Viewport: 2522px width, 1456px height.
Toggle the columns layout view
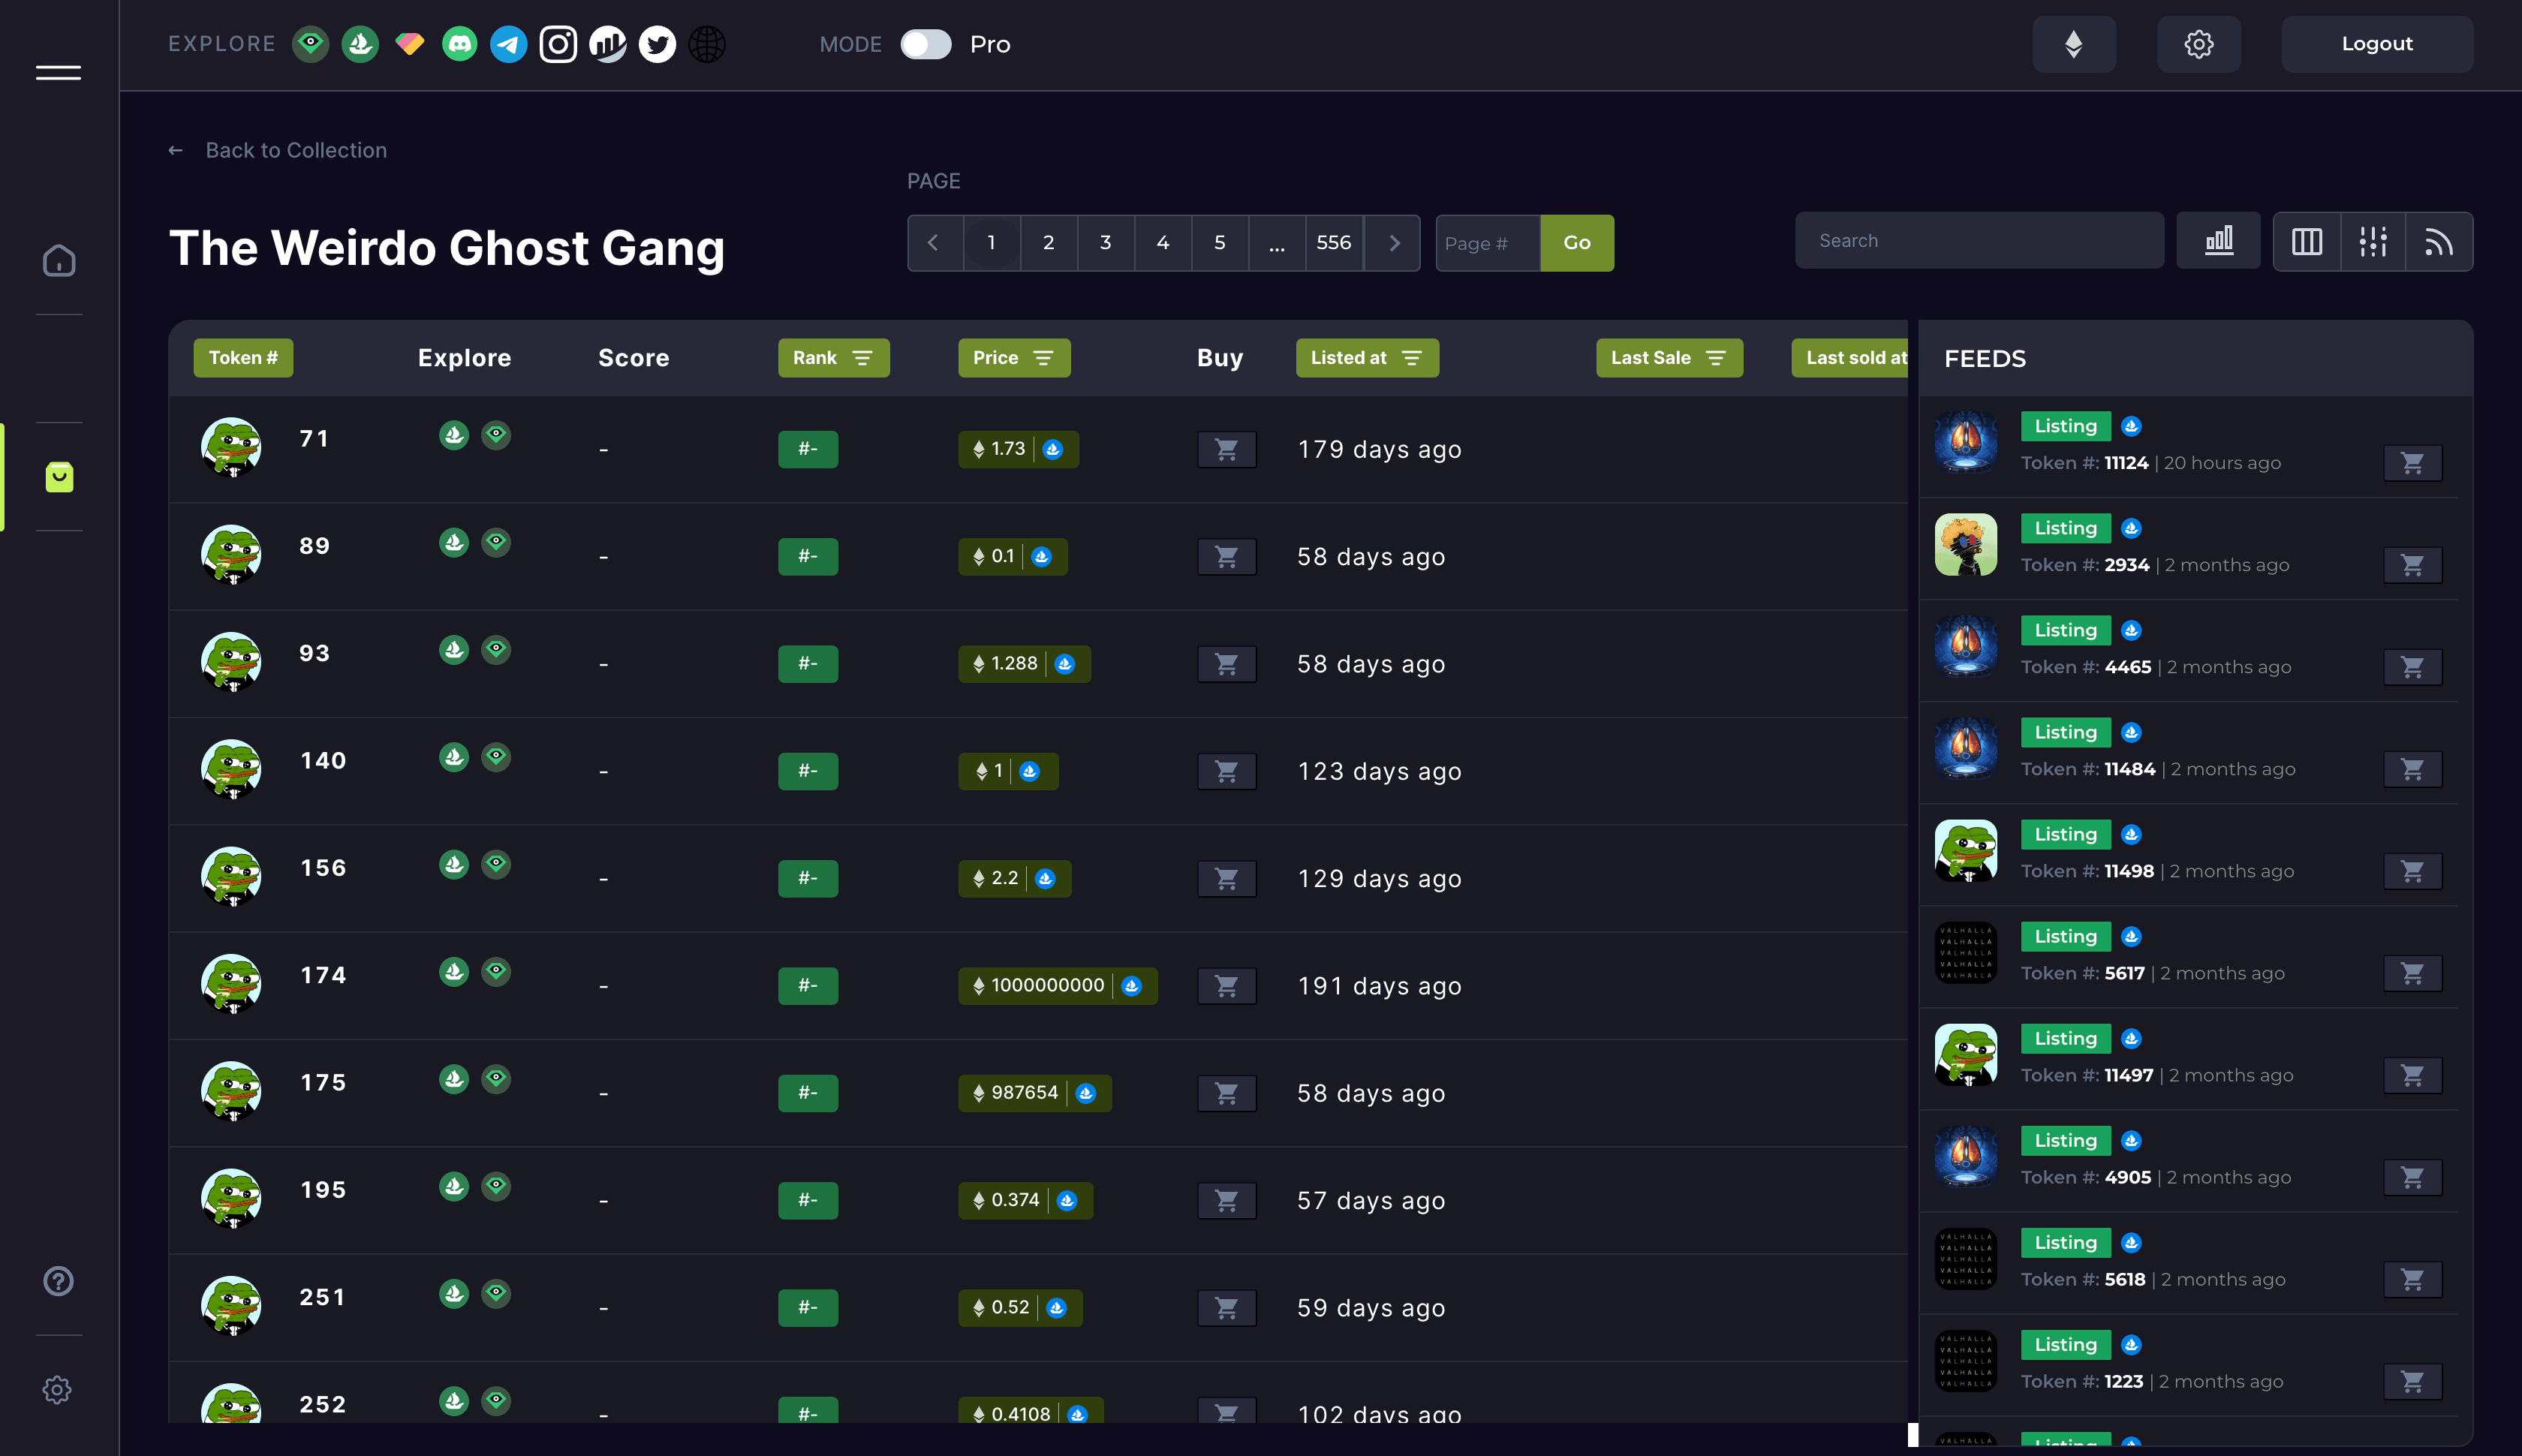[x=2307, y=241]
